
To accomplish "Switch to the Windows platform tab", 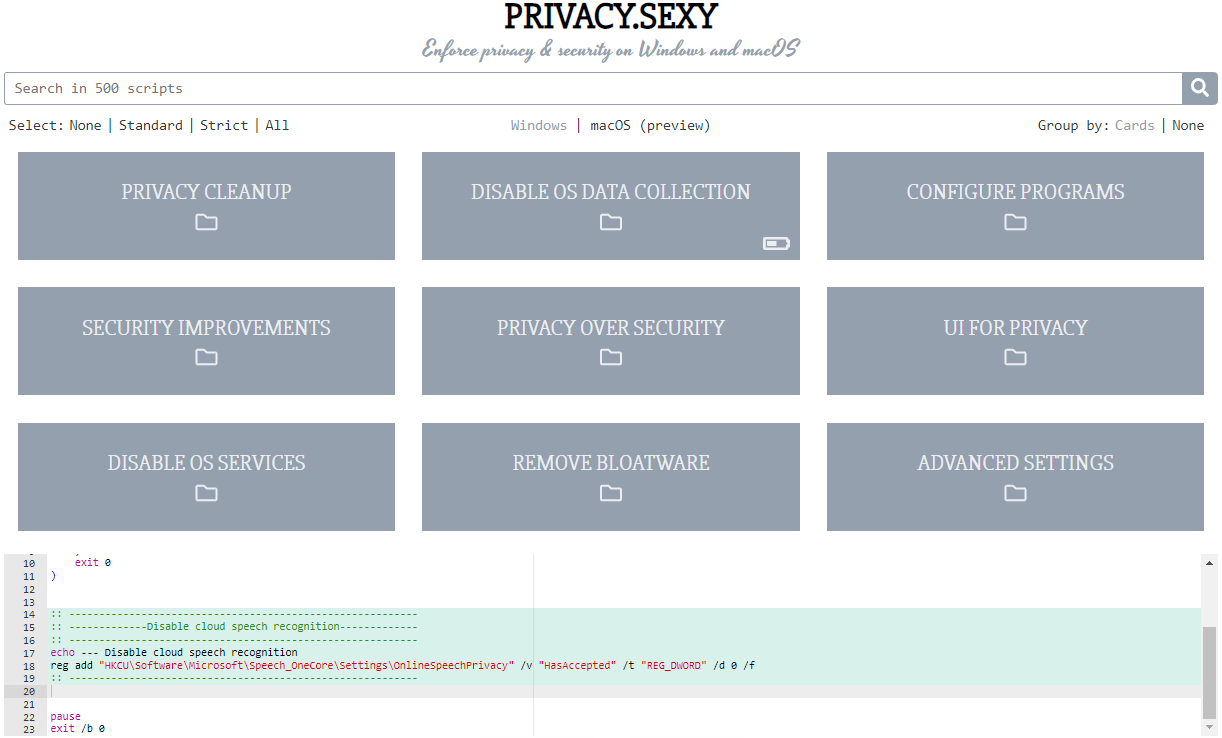I will coord(538,125).
